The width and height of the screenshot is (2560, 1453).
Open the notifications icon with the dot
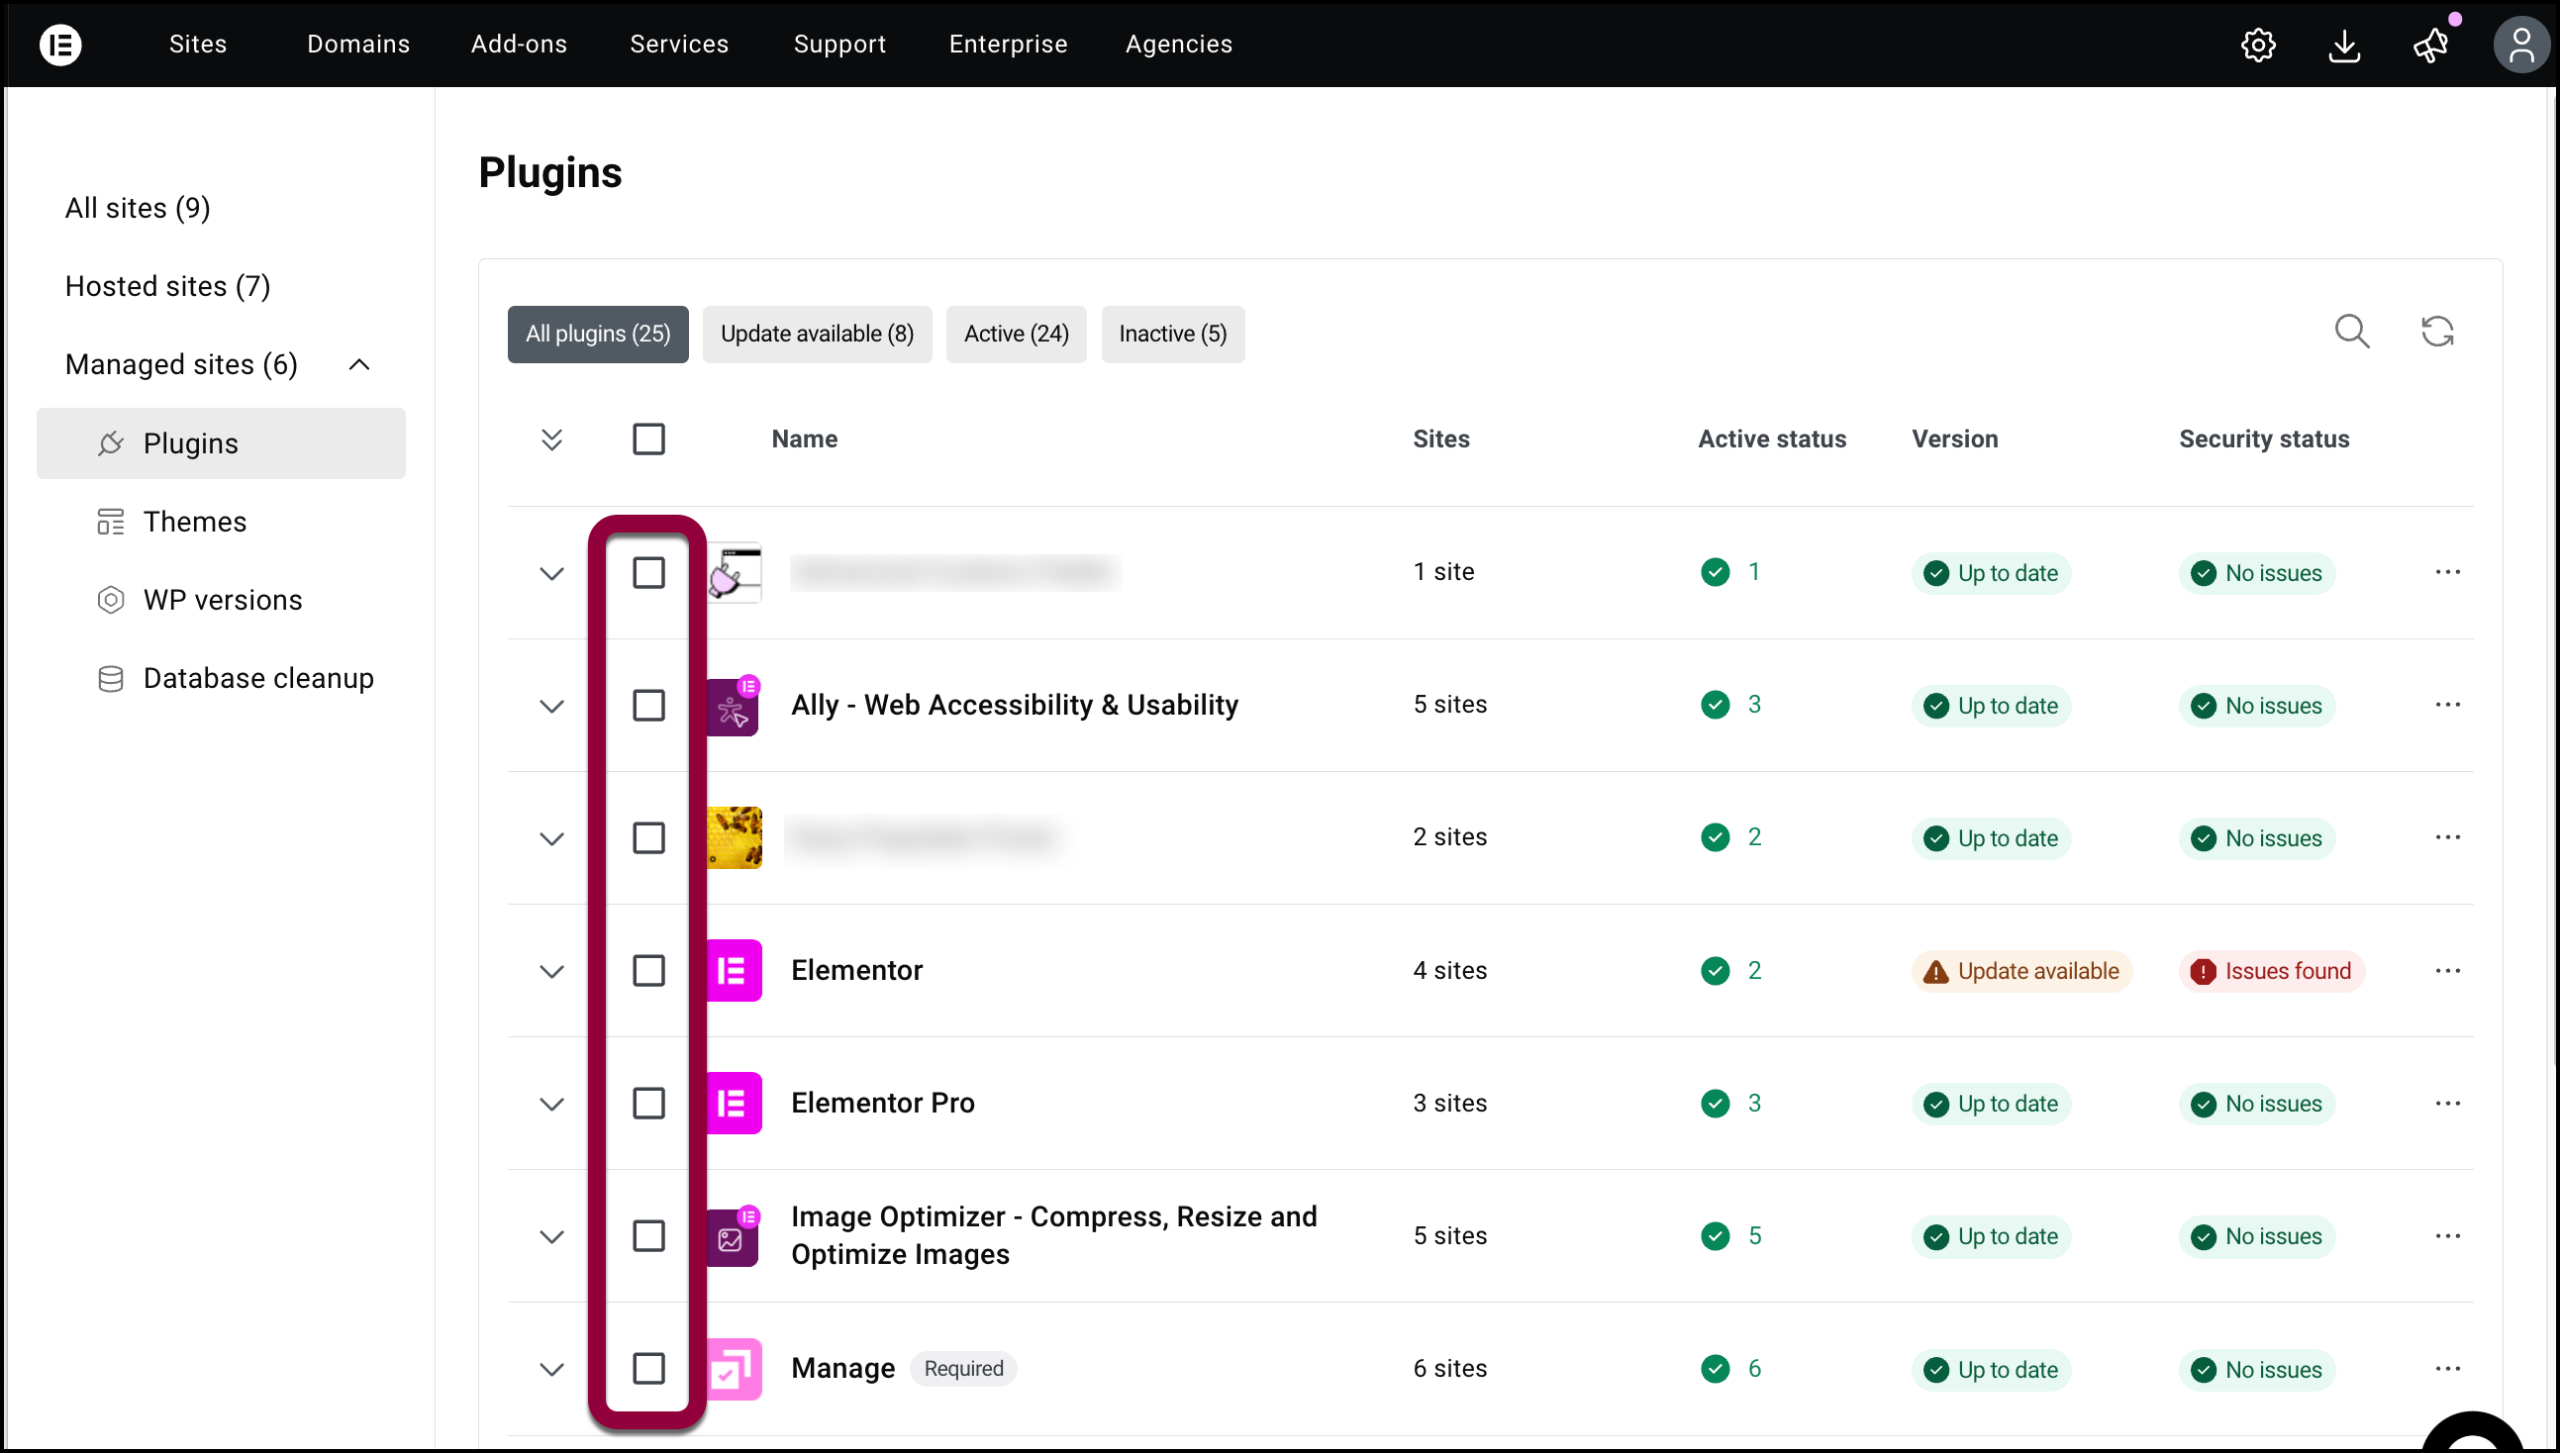[2431, 45]
